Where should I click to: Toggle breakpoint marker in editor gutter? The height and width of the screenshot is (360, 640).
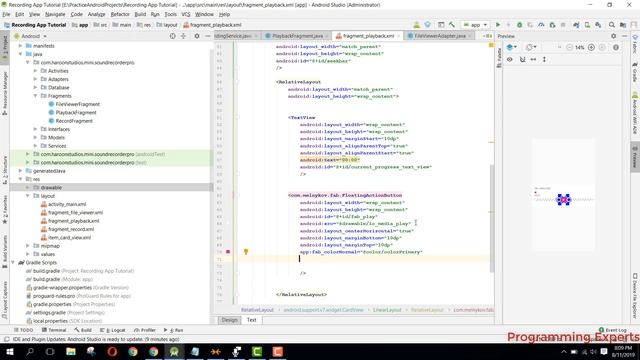click(228, 252)
